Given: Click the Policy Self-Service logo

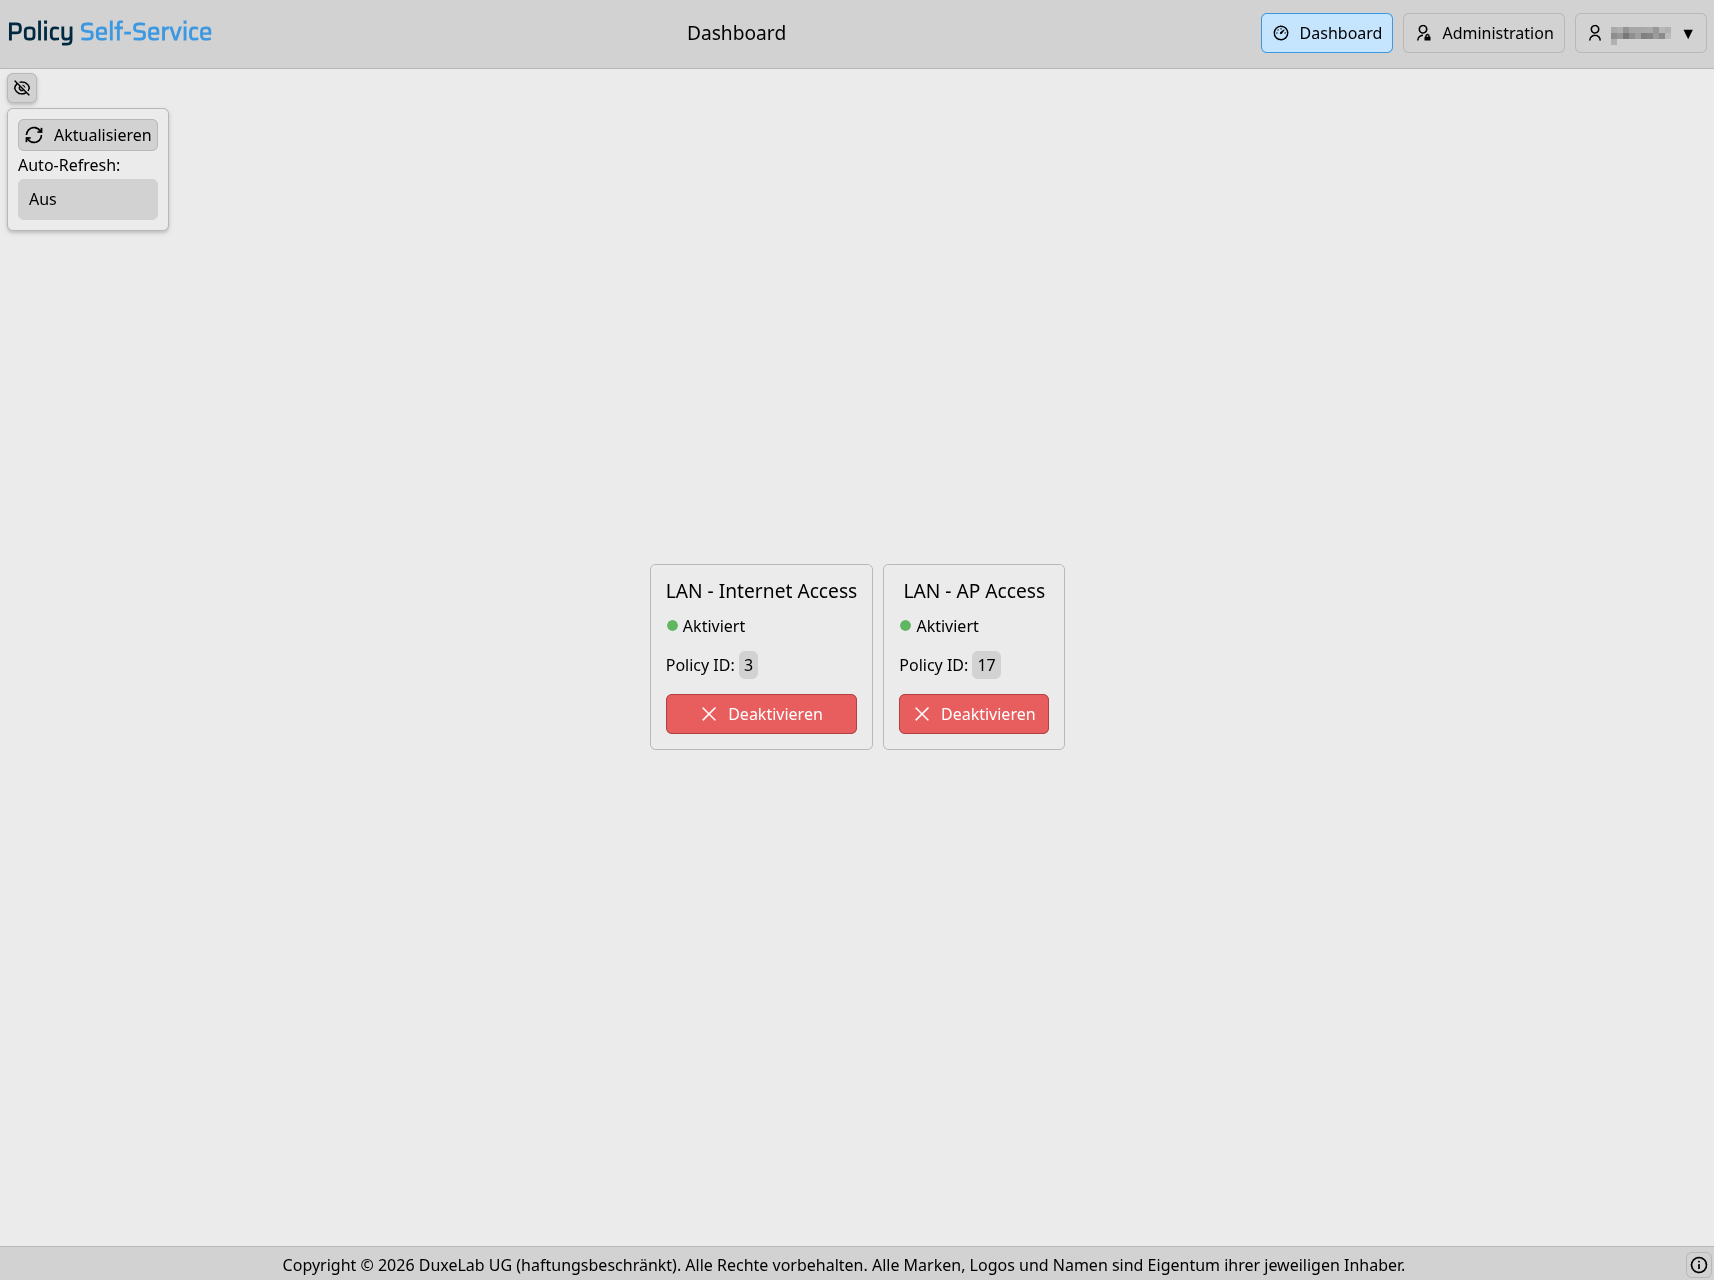Looking at the screenshot, I should 110,32.
